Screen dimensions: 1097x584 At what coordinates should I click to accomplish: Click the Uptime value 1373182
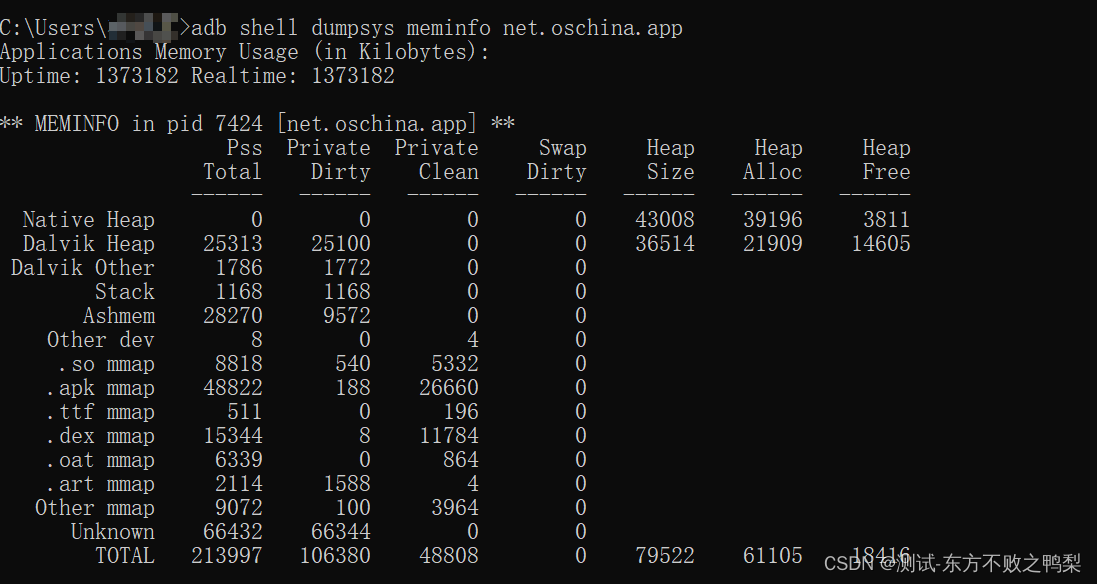[x=137, y=76]
